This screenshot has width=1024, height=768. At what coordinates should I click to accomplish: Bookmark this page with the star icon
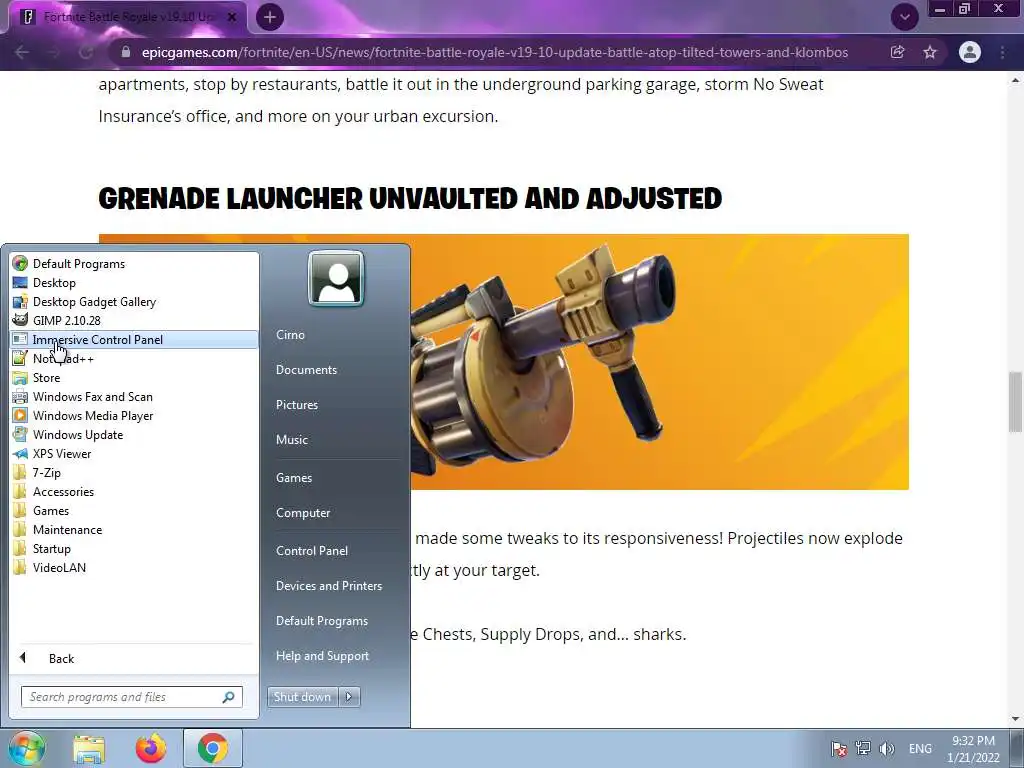pyautogui.click(x=930, y=52)
